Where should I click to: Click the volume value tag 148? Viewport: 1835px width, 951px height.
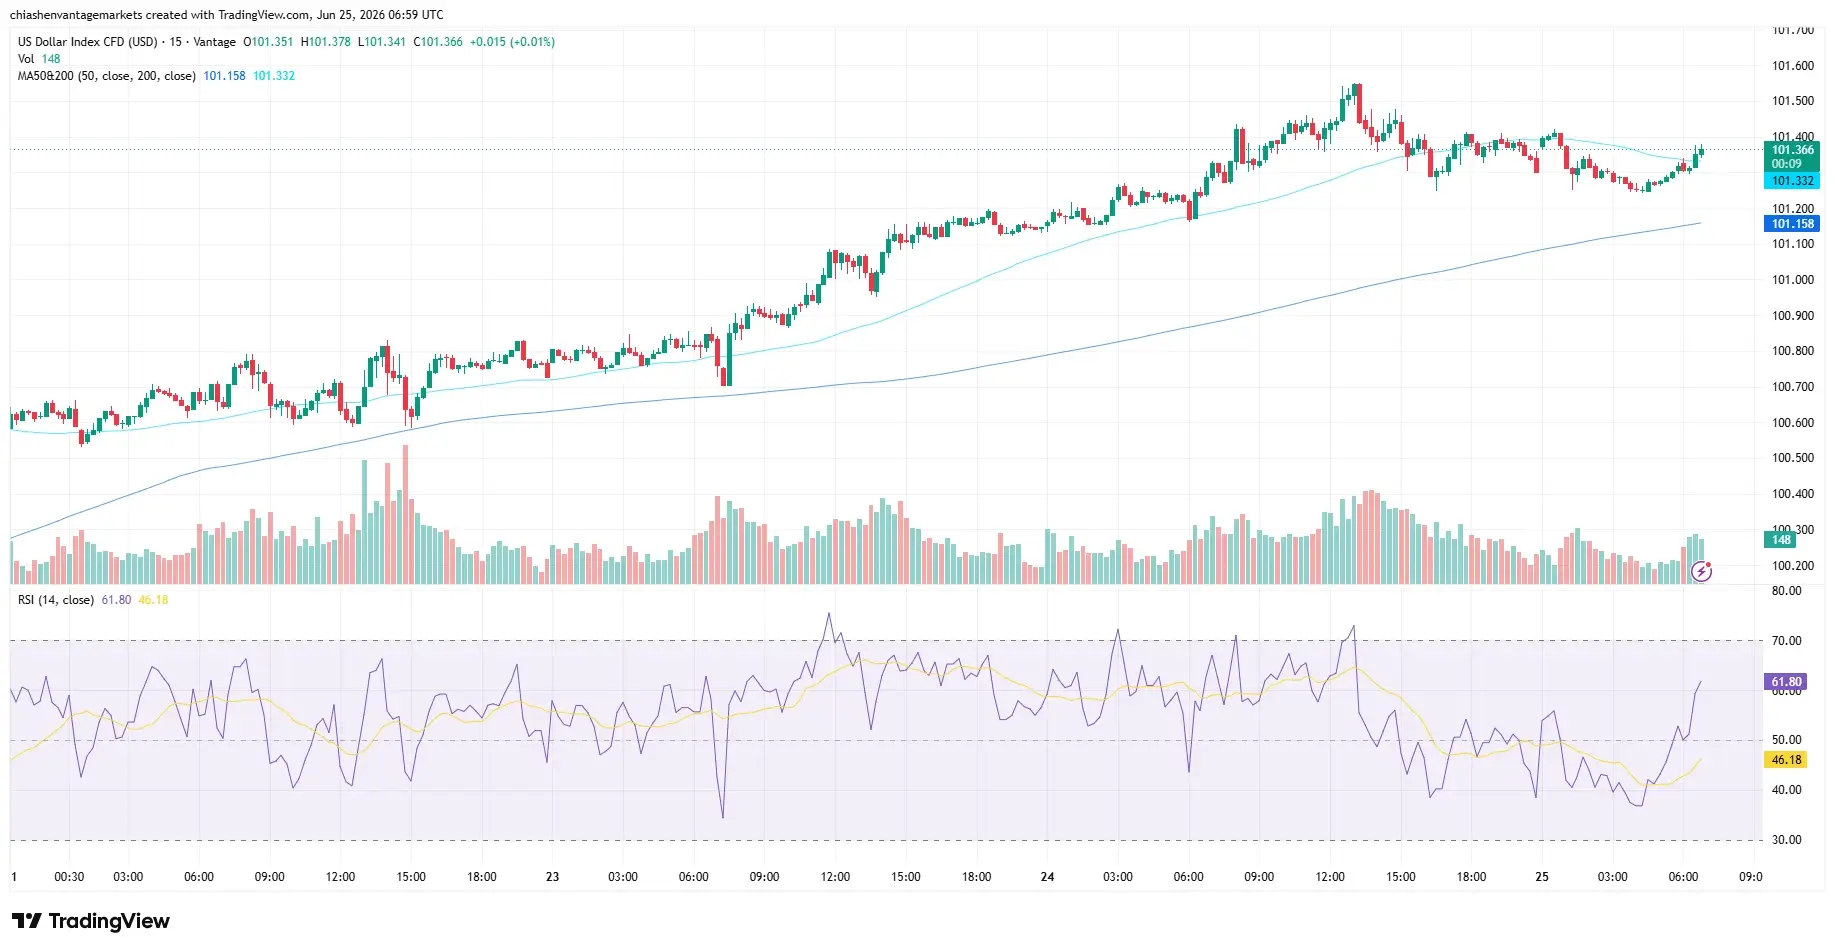tap(1781, 540)
